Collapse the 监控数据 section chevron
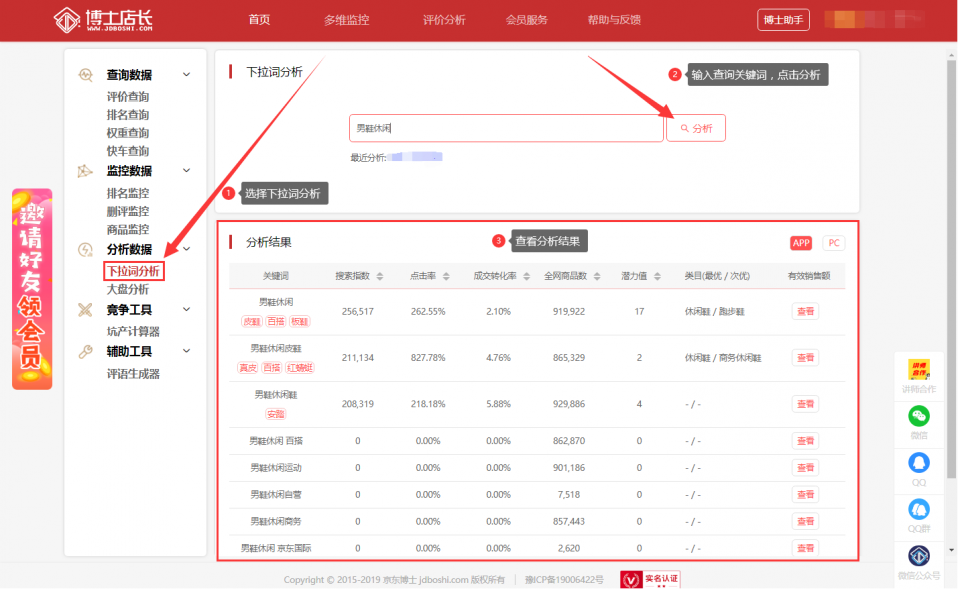This screenshot has width=960, height=589. (x=186, y=171)
